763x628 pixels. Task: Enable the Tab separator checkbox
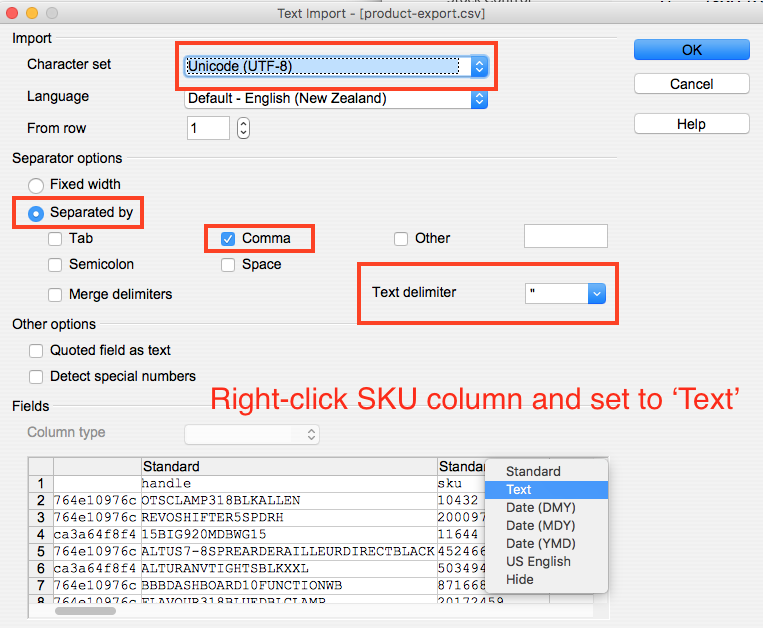[56, 239]
